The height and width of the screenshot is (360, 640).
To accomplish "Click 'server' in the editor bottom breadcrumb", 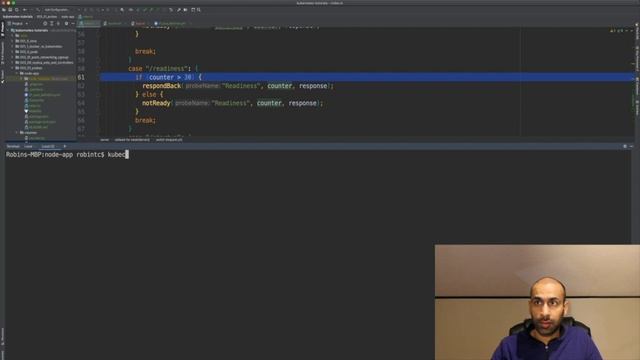I will coord(105,140).
